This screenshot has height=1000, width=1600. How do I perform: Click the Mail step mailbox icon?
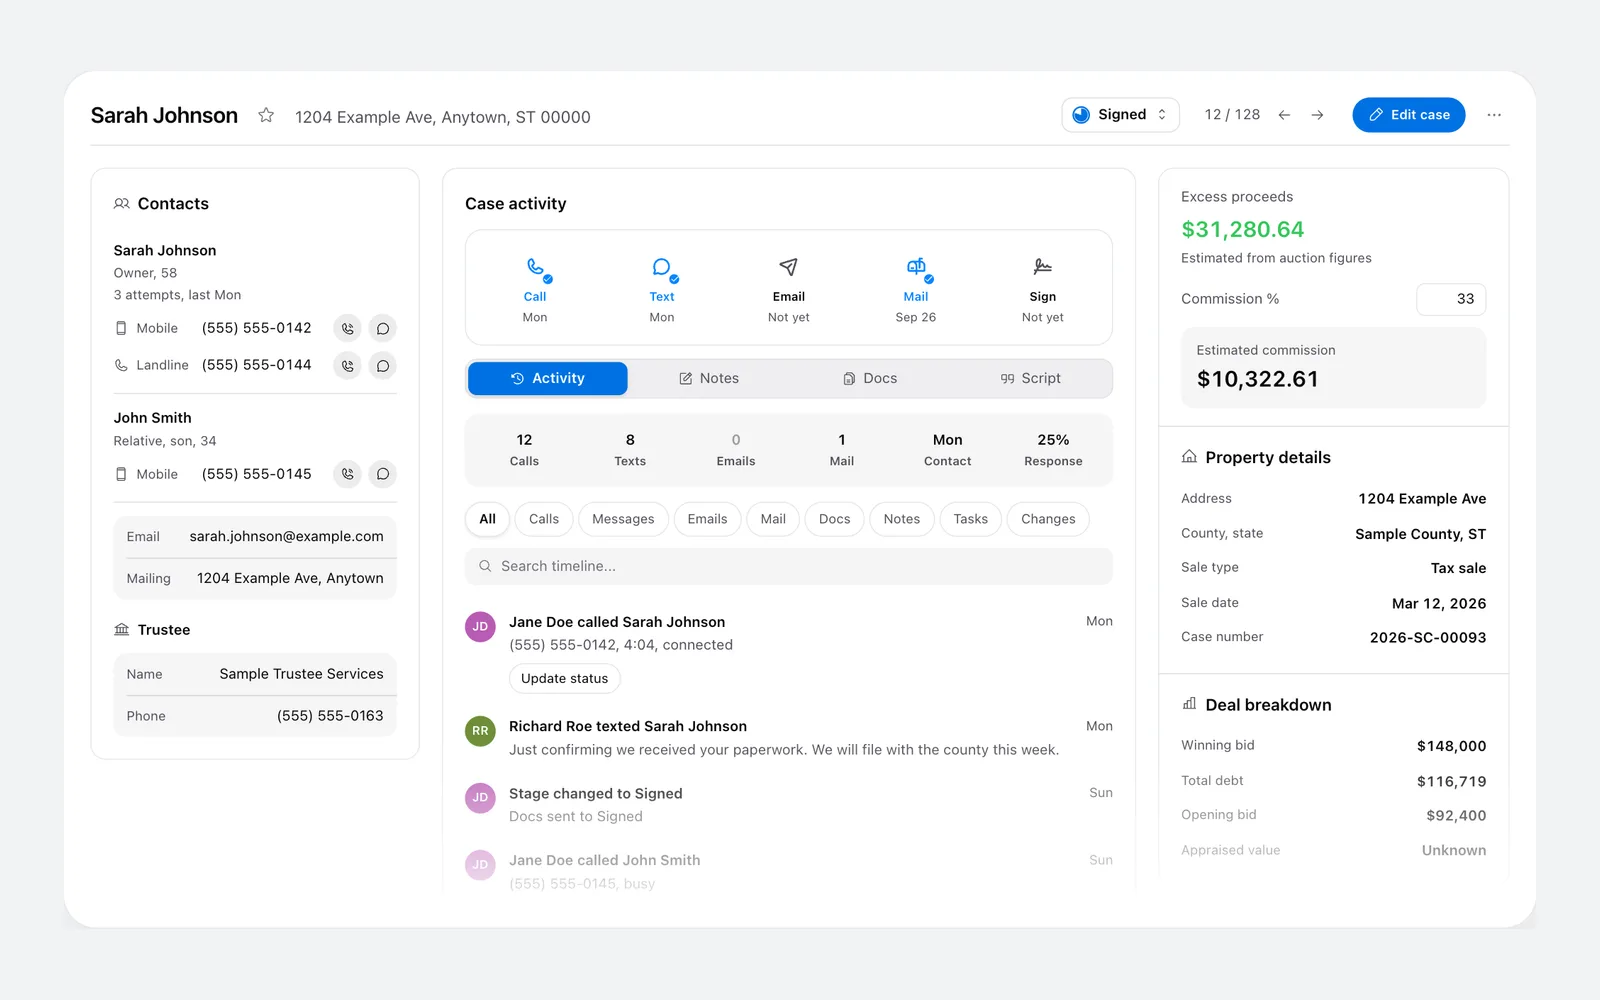click(917, 268)
